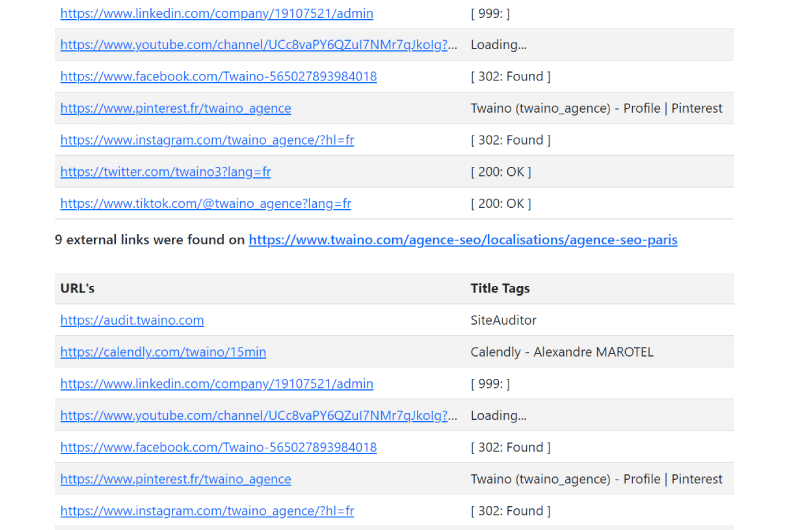Open the Pinterest twaino_agence link above the Twitter row

click(x=176, y=108)
